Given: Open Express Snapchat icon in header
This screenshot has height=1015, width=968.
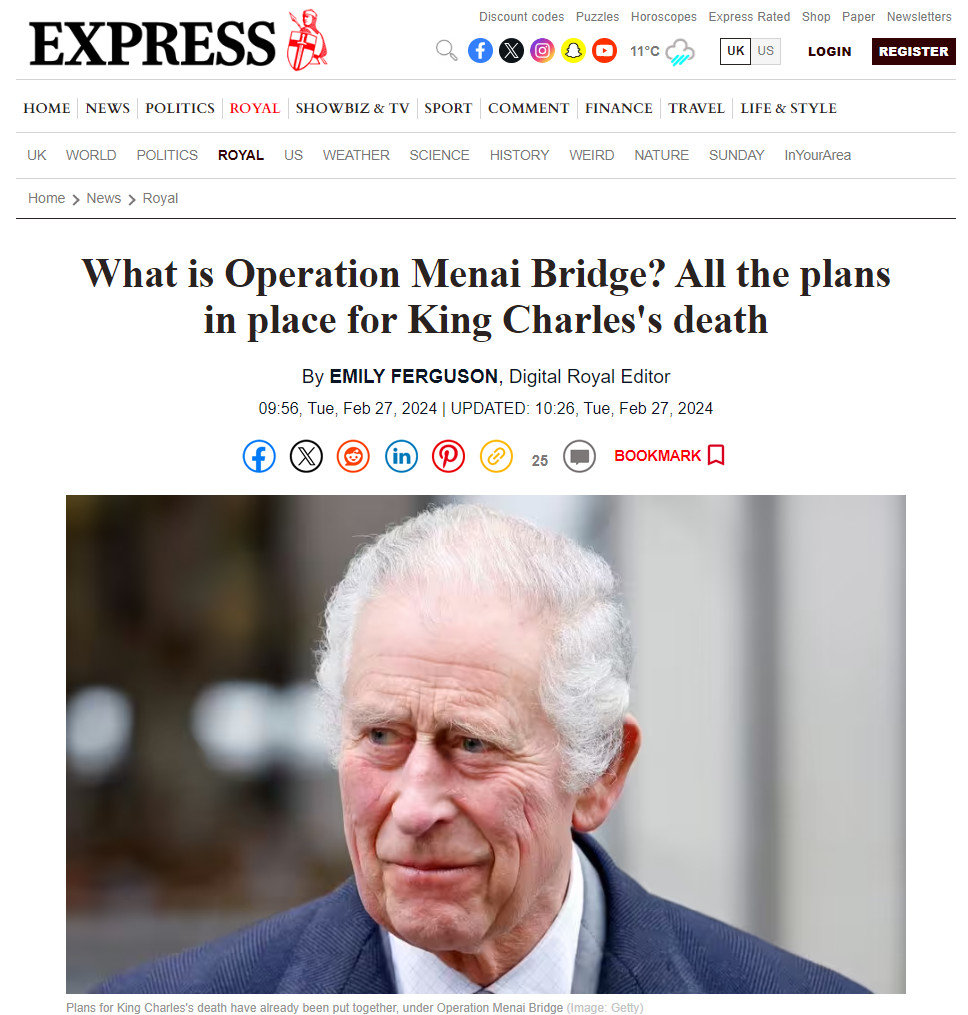Looking at the screenshot, I should [573, 50].
